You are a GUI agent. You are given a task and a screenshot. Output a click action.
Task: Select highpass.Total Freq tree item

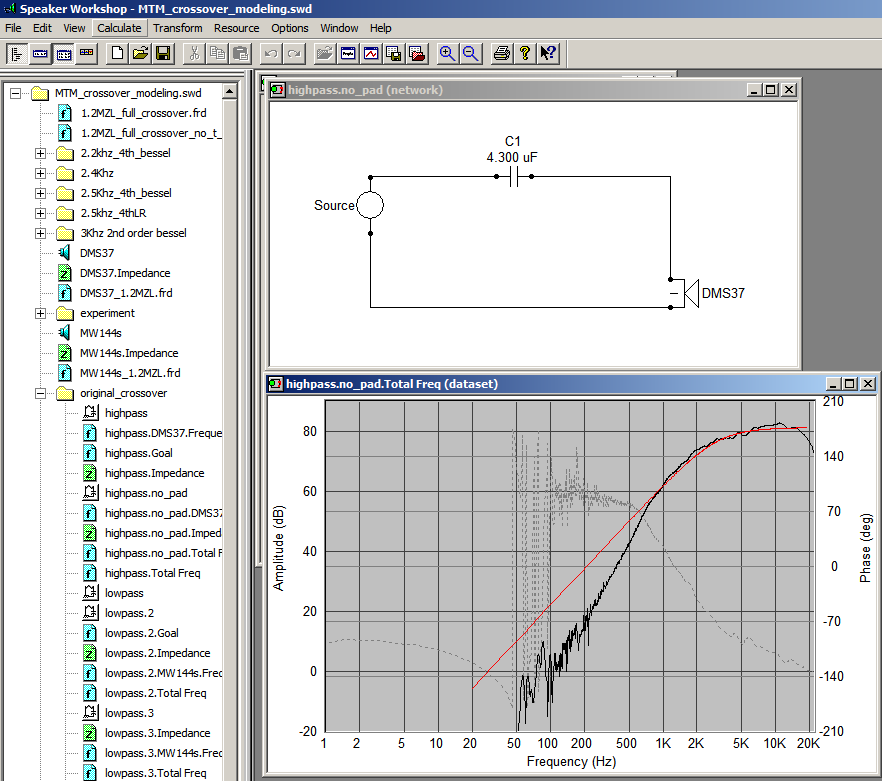click(152, 573)
